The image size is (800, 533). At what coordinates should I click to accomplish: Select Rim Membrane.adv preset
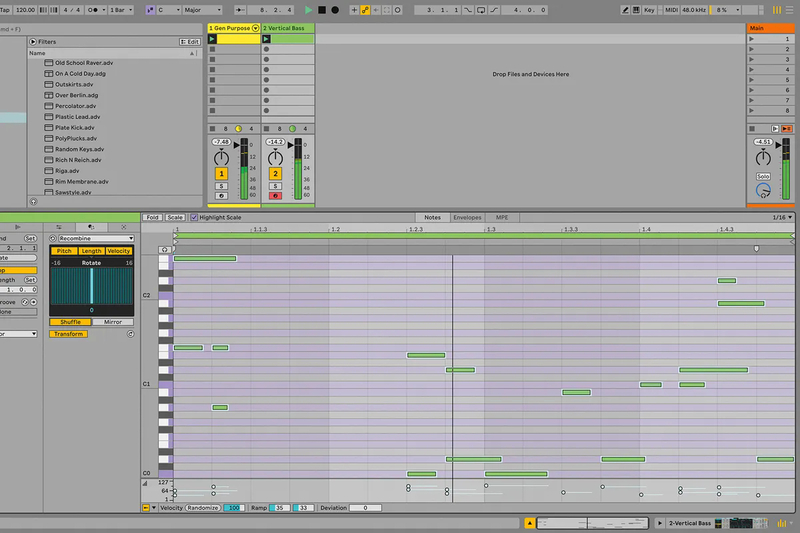point(82,182)
